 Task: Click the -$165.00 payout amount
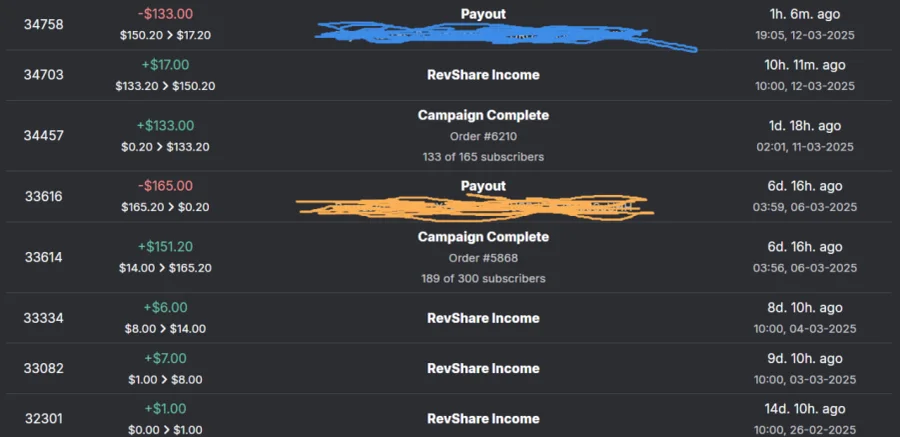tap(165, 186)
